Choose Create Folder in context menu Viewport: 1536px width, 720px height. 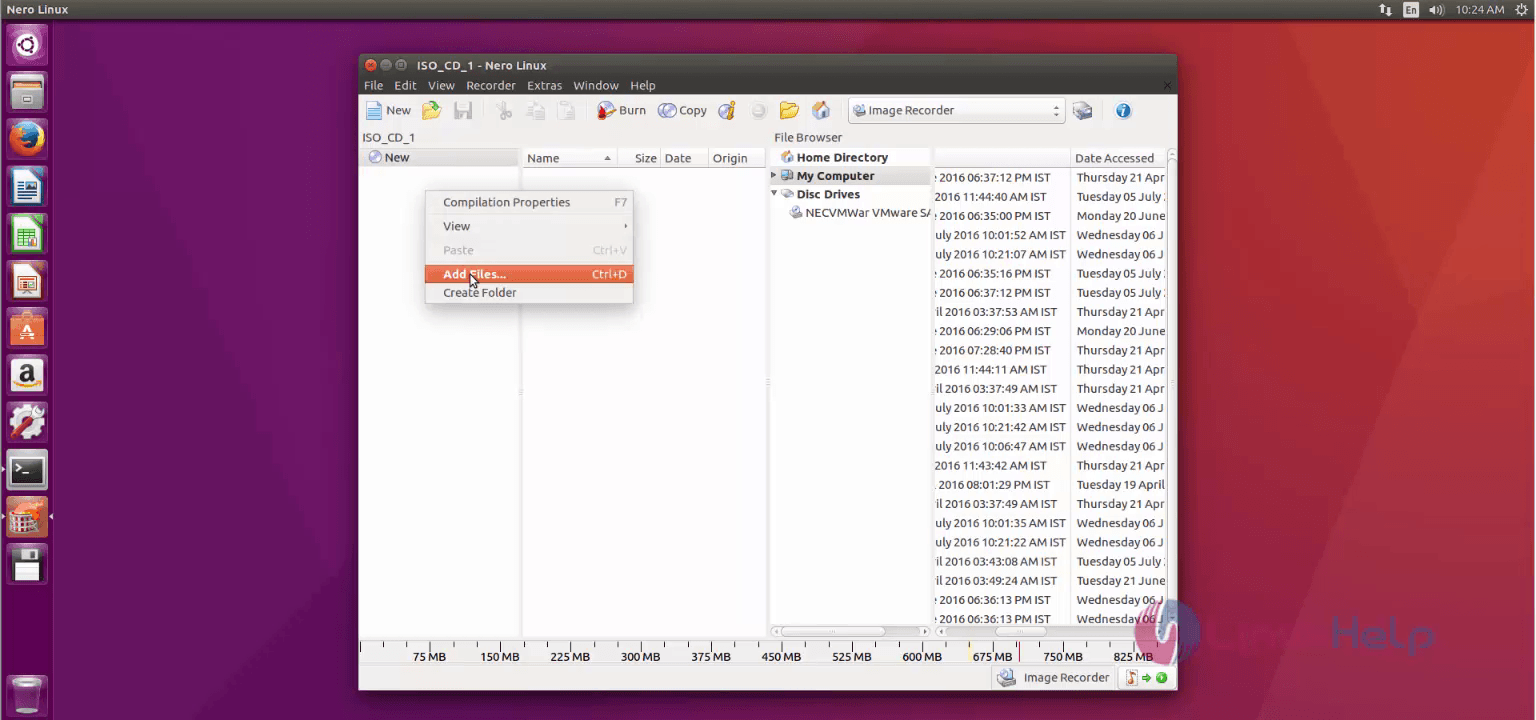(529, 293)
